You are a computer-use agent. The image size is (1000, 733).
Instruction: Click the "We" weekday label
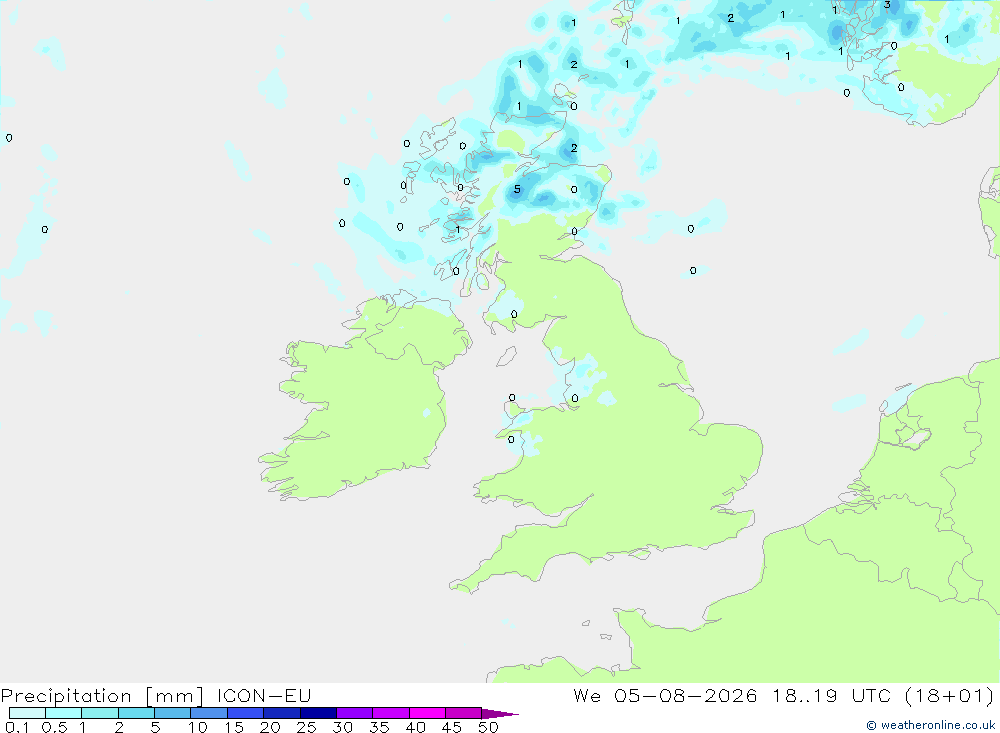(x=587, y=695)
